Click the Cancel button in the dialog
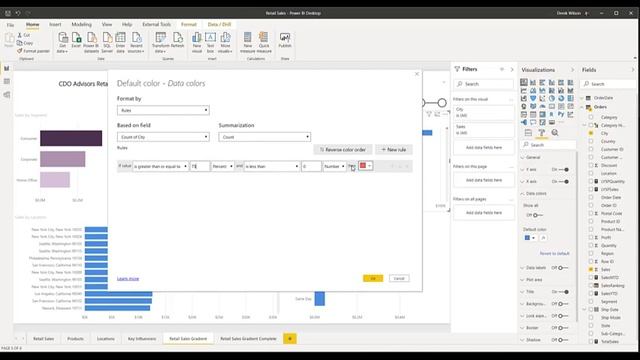Viewport: 640px width, 360px height. [399, 278]
